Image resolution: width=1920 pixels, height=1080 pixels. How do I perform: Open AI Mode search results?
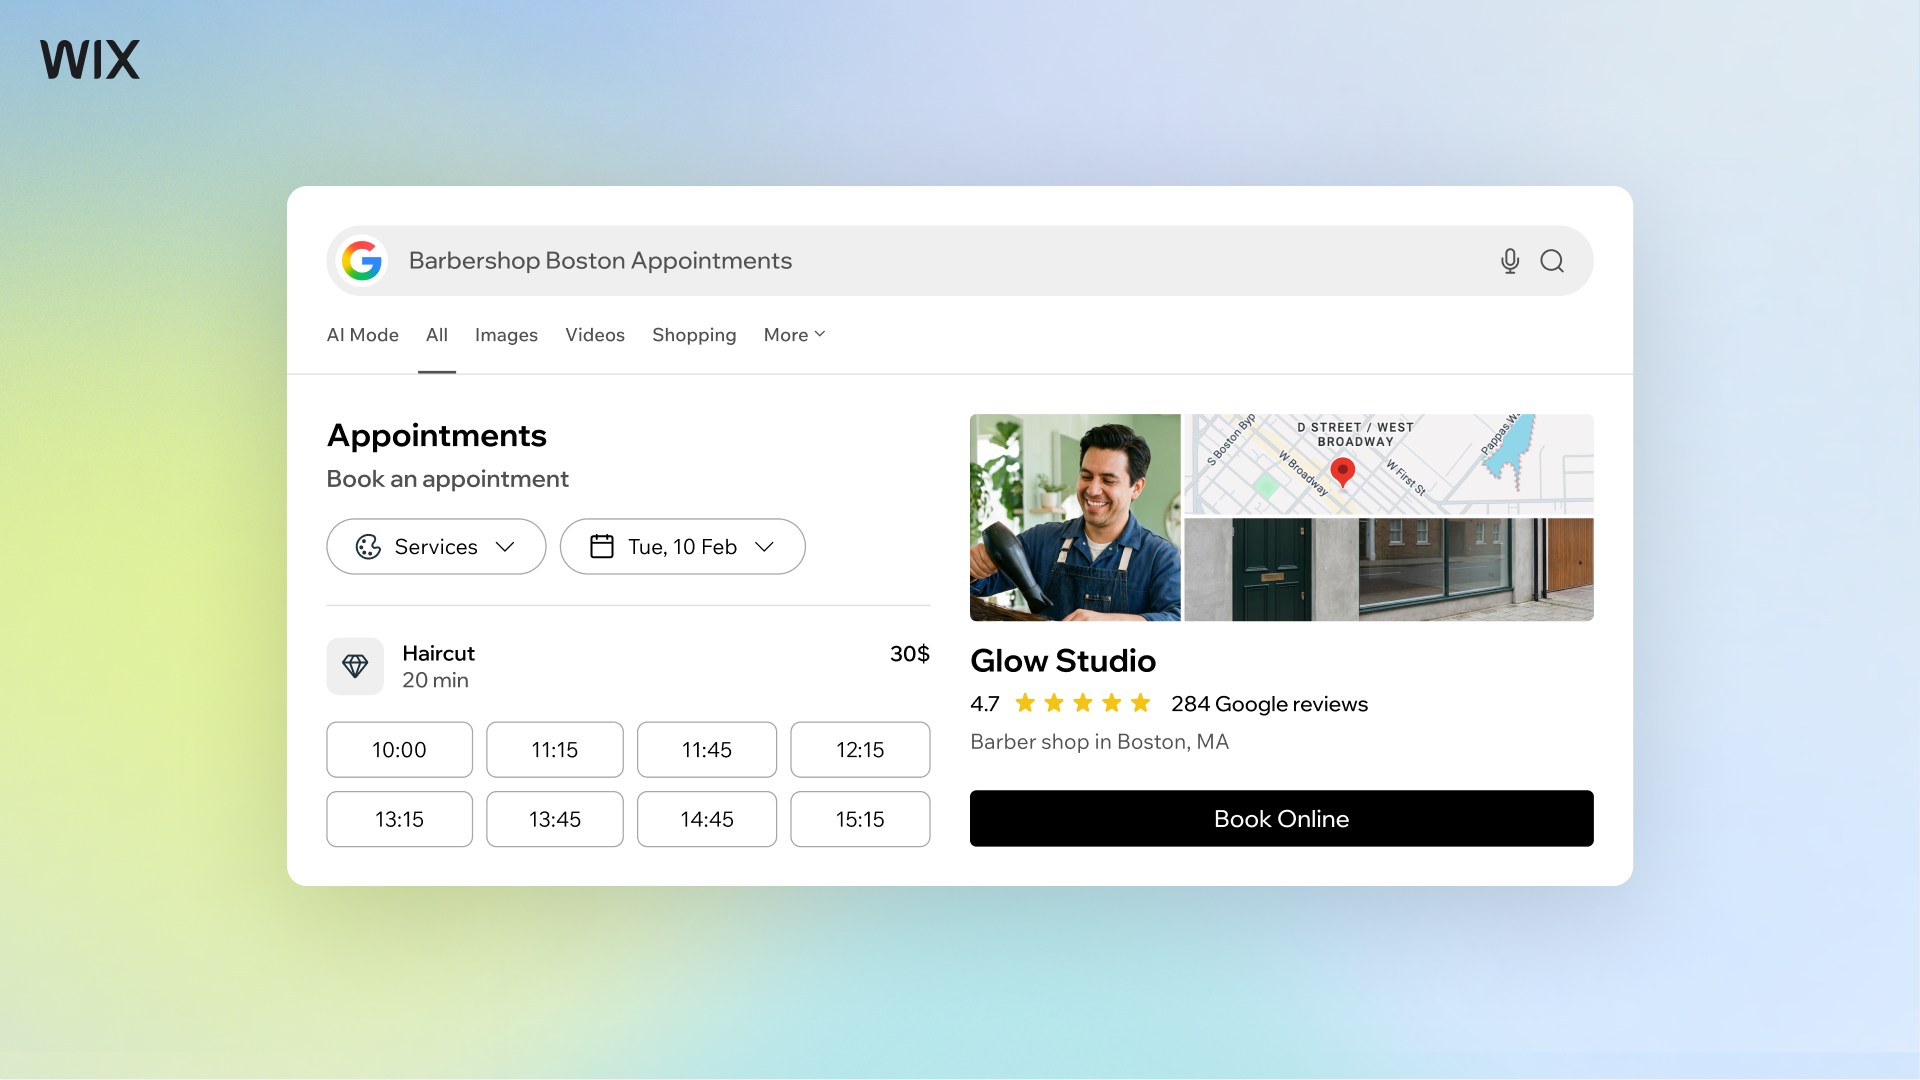362,335
